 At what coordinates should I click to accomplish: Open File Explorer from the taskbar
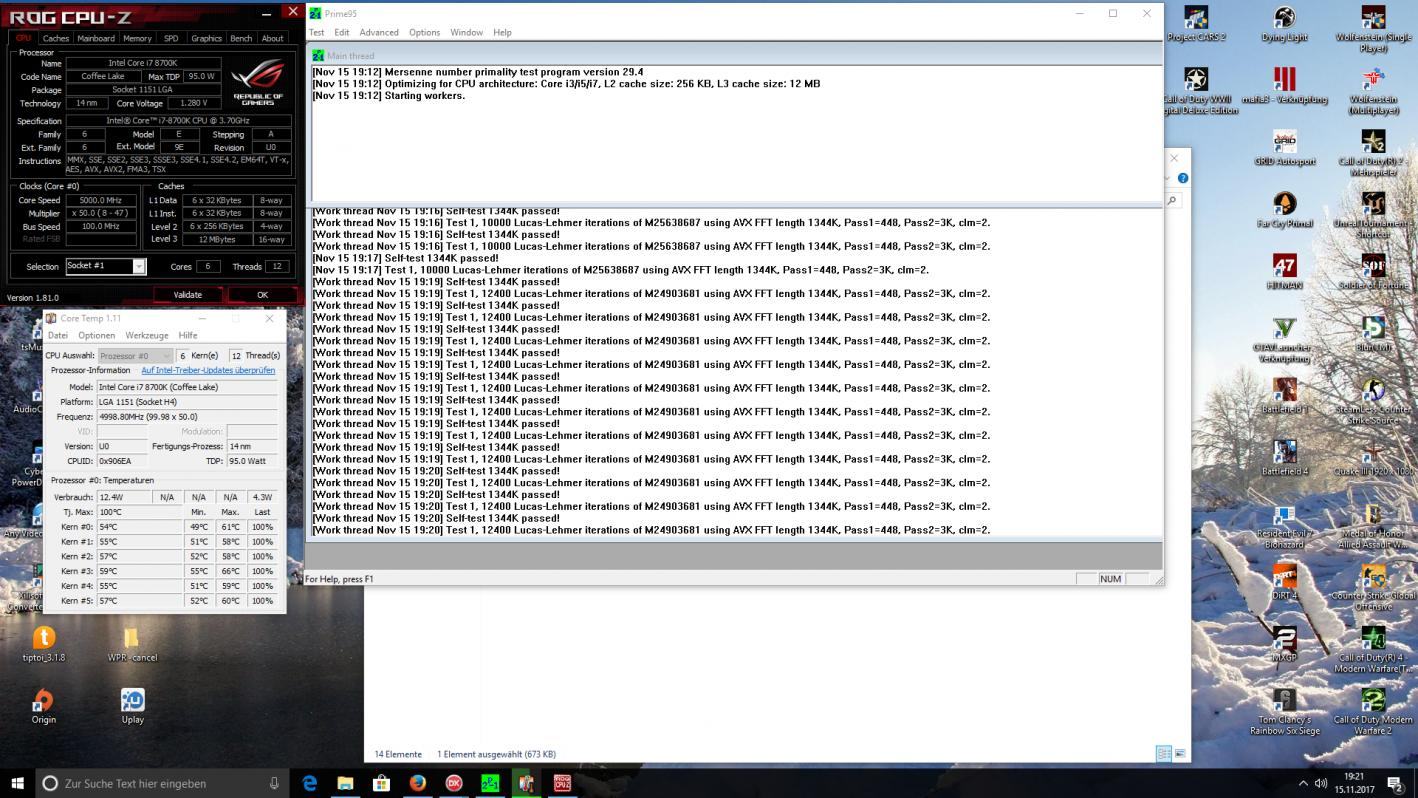pyautogui.click(x=346, y=783)
